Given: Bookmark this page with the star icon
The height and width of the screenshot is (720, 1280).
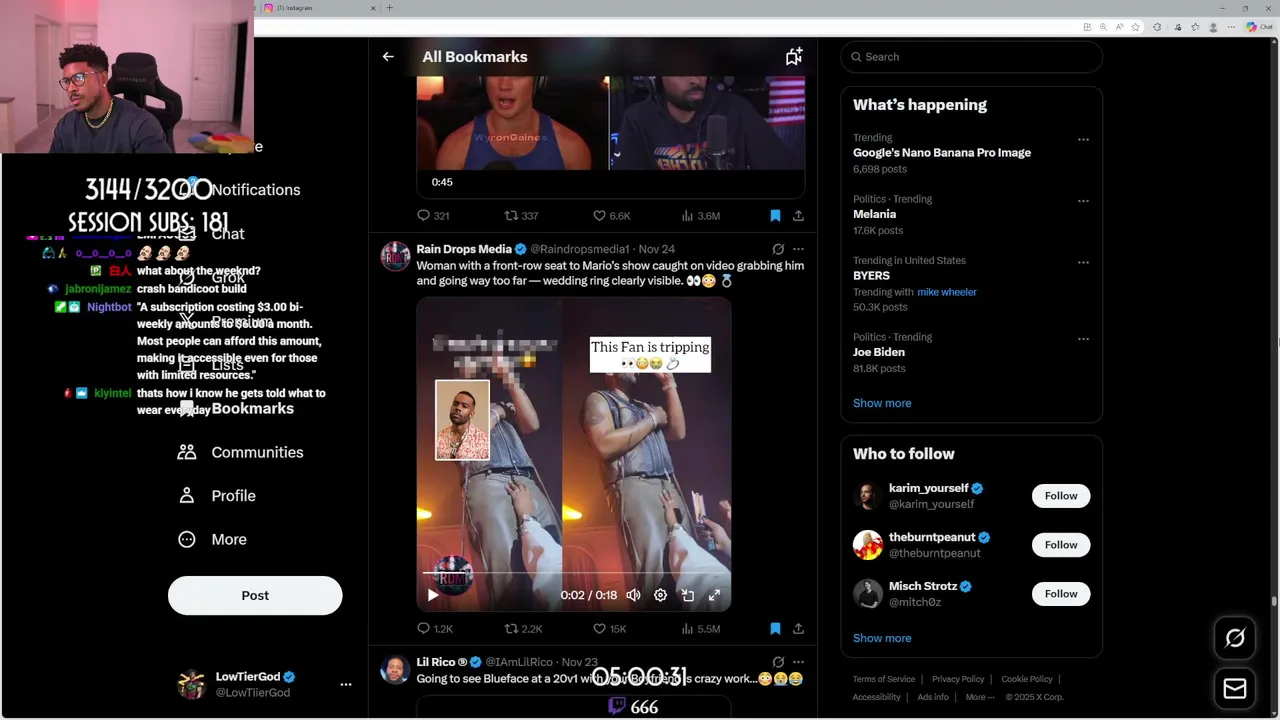Looking at the screenshot, I should point(1136,27).
